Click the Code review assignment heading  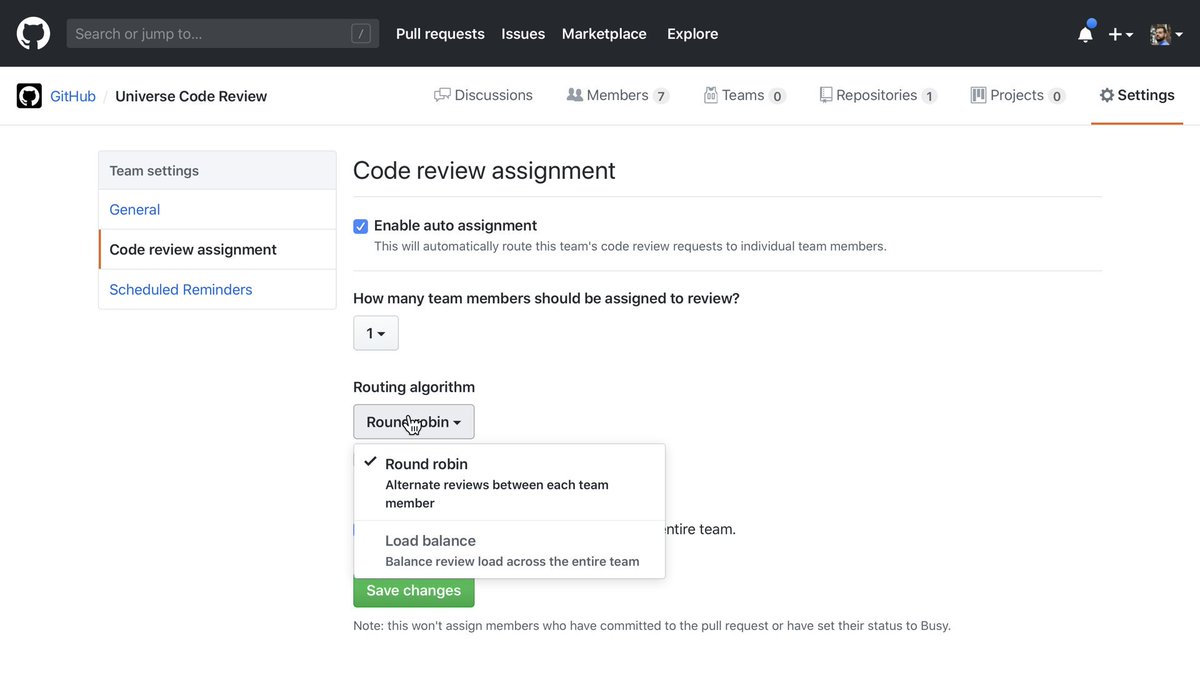tap(484, 171)
